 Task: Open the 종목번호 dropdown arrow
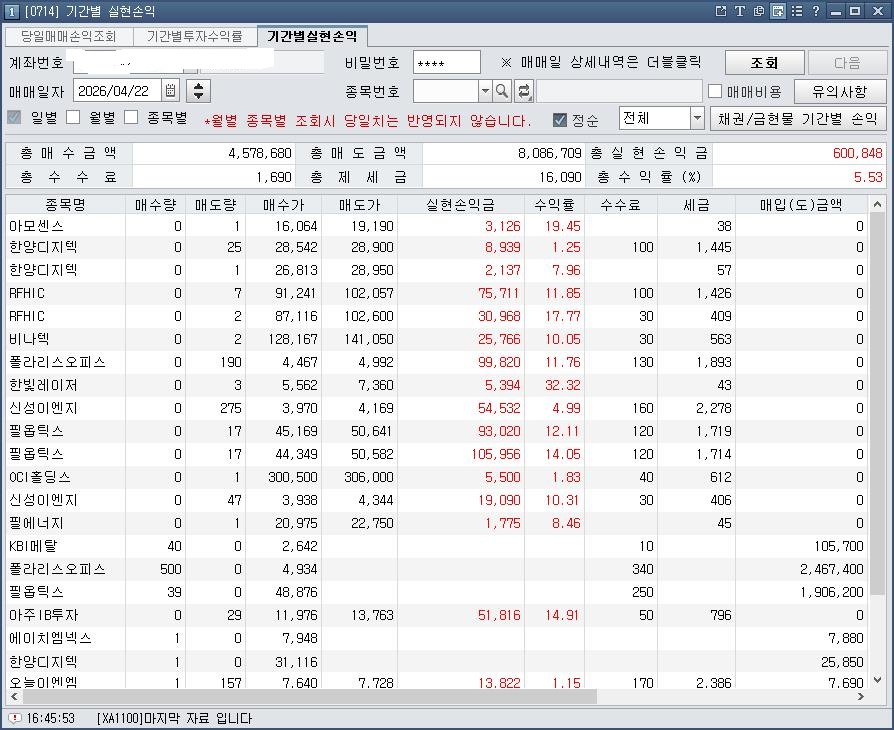485,90
